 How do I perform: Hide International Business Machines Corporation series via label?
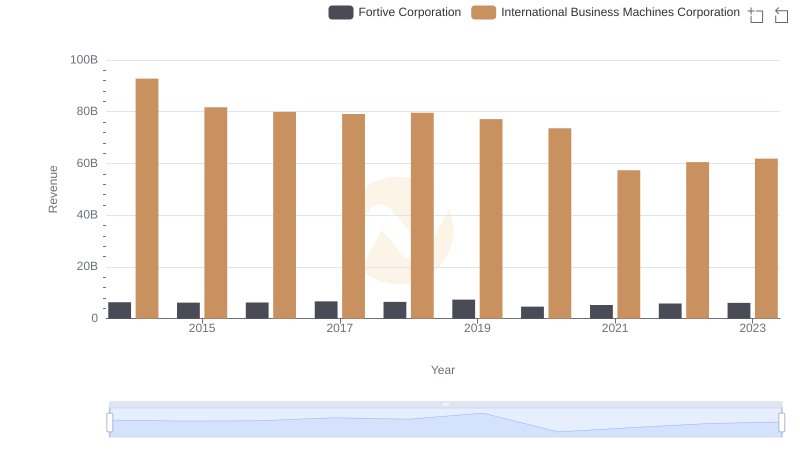620,13
